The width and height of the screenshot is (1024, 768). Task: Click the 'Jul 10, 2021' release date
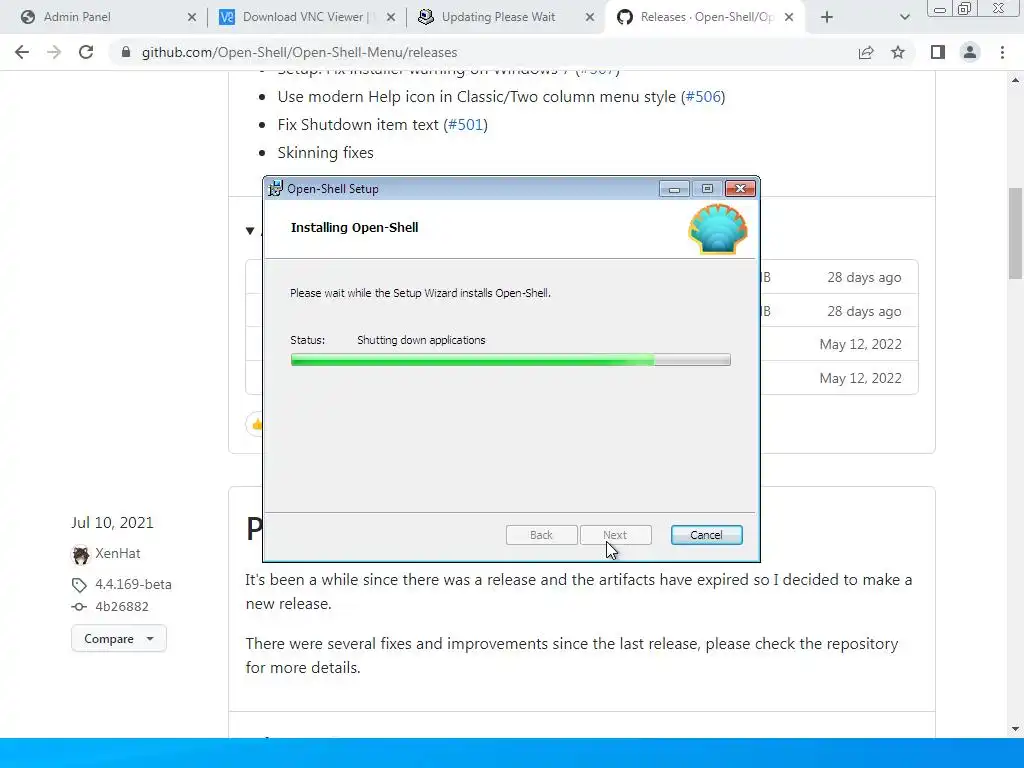tap(112, 523)
